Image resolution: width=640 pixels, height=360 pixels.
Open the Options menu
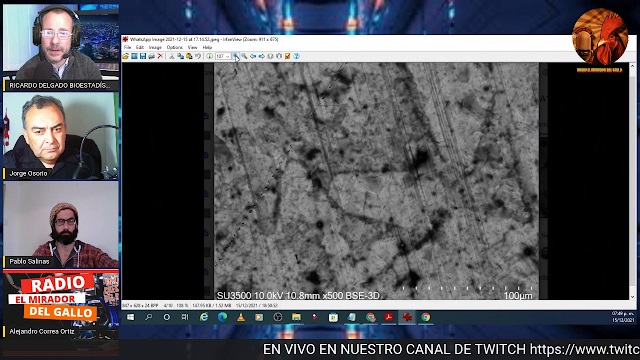point(175,47)
